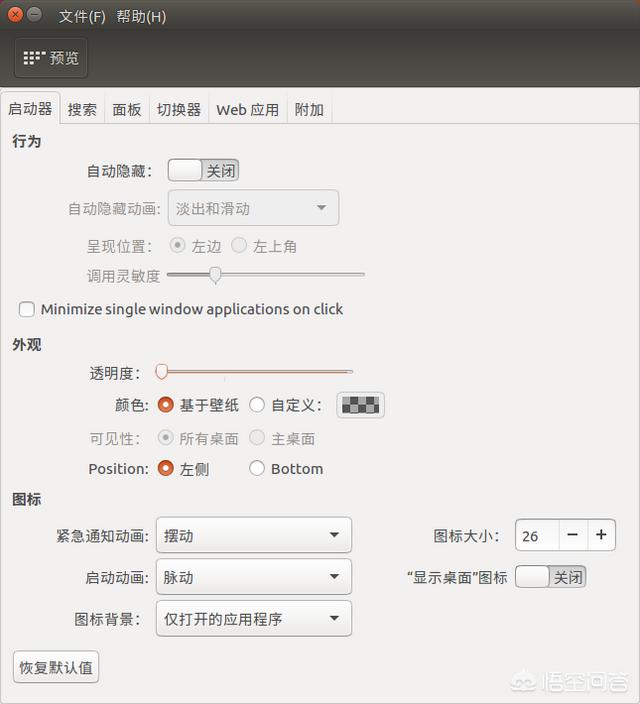Click the minus button for 图标大小

pyautogui.click(x=572, y=535)
